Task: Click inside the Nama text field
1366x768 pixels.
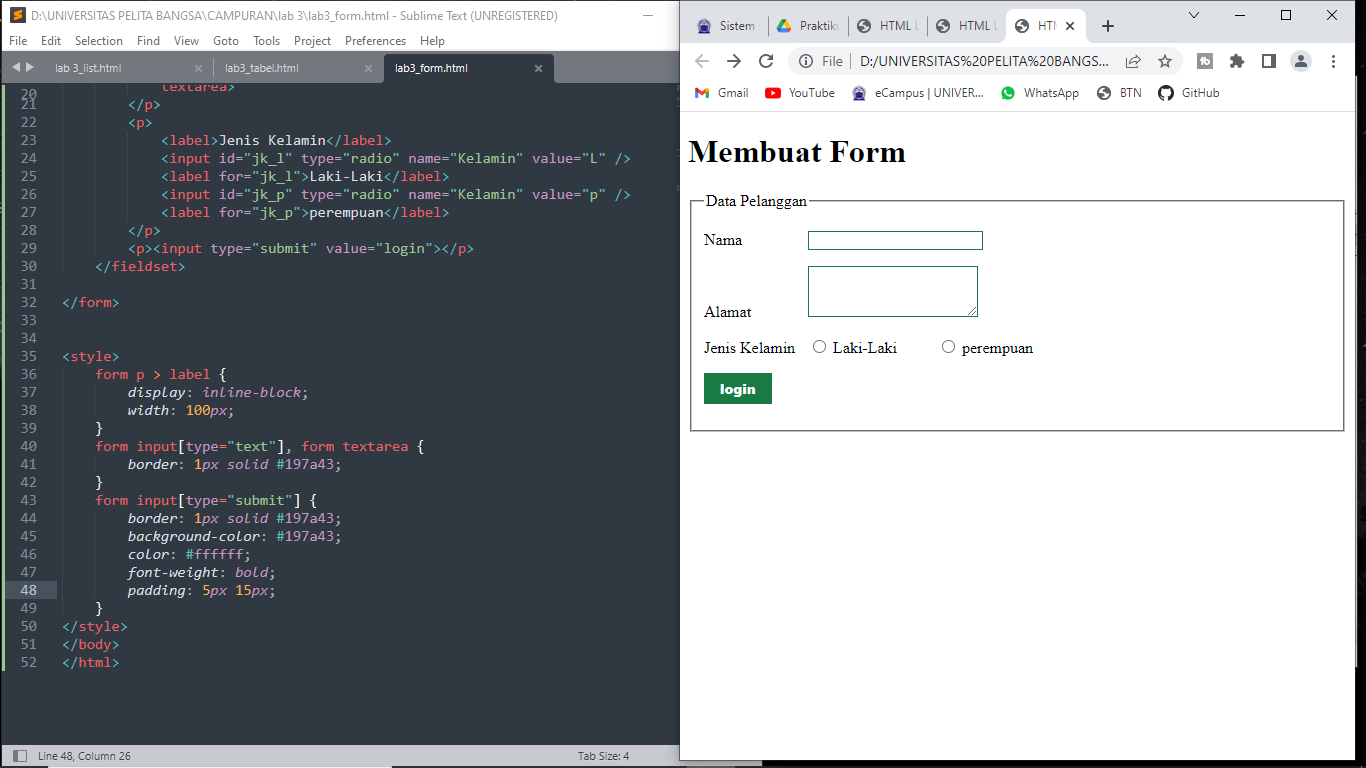Action: pos(894,240)
